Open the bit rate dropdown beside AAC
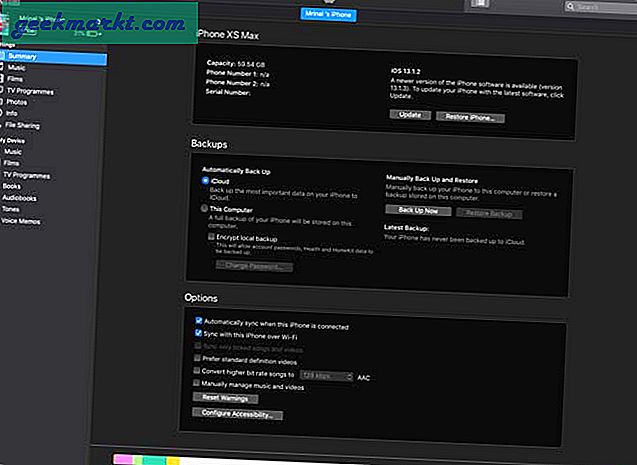Viewport: 637px width, 465px height. pyautogui.click(x=327, y=376)
